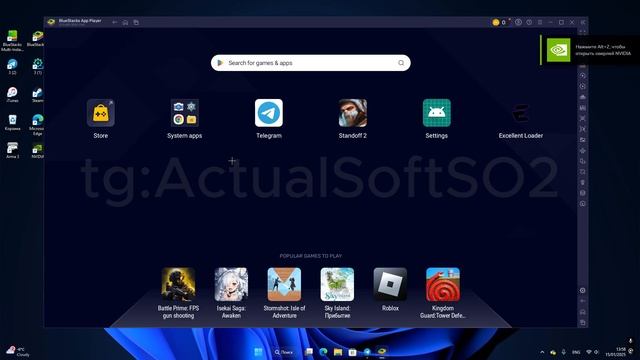
Task: Open the Roblox game tile
Action: pos(390,284)
